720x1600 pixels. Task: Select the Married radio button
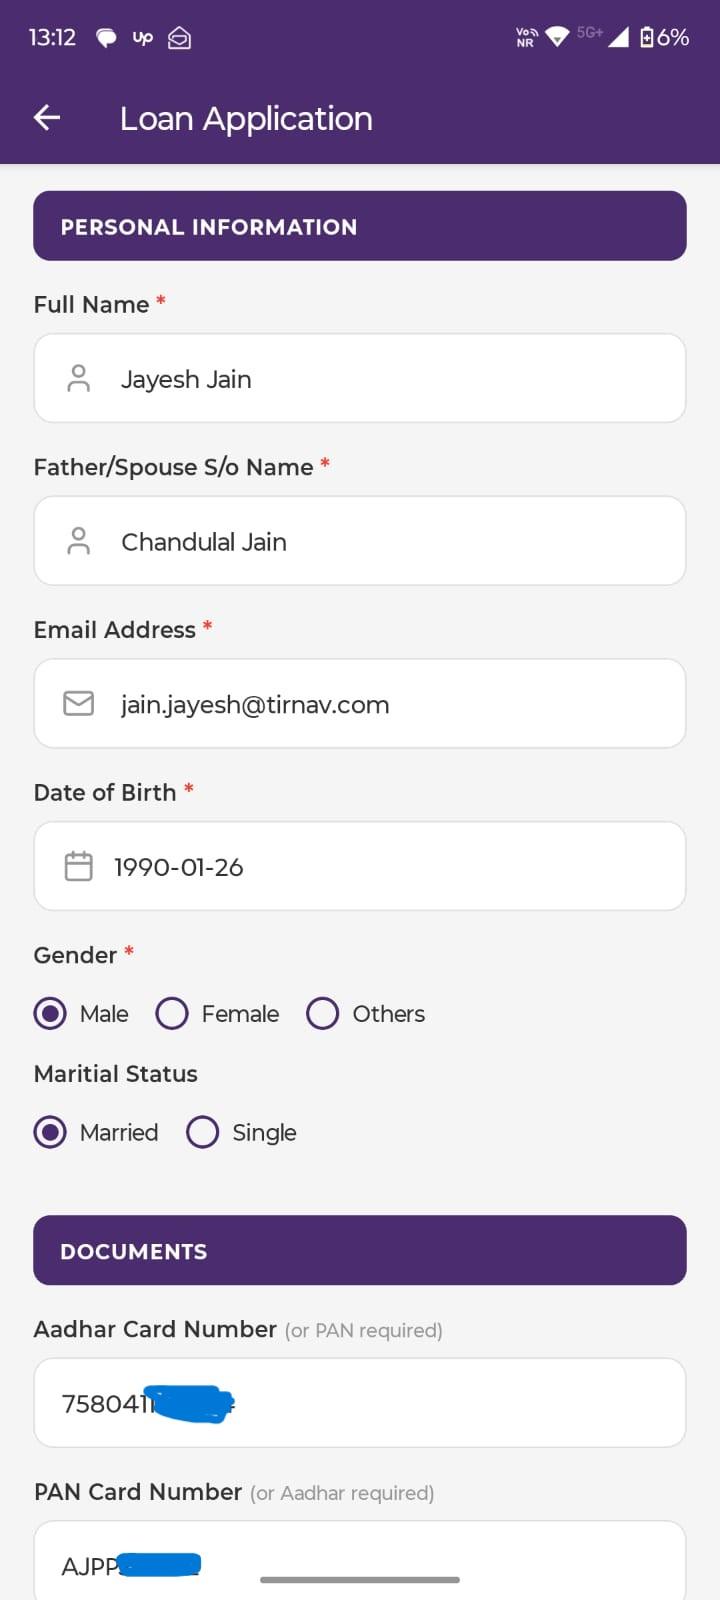(x=50, y=1132)
